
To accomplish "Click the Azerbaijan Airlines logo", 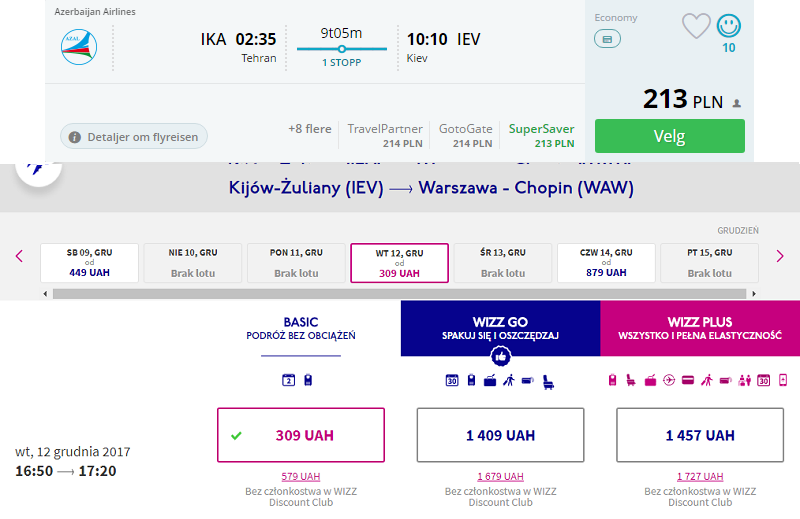I will point(79,47).
